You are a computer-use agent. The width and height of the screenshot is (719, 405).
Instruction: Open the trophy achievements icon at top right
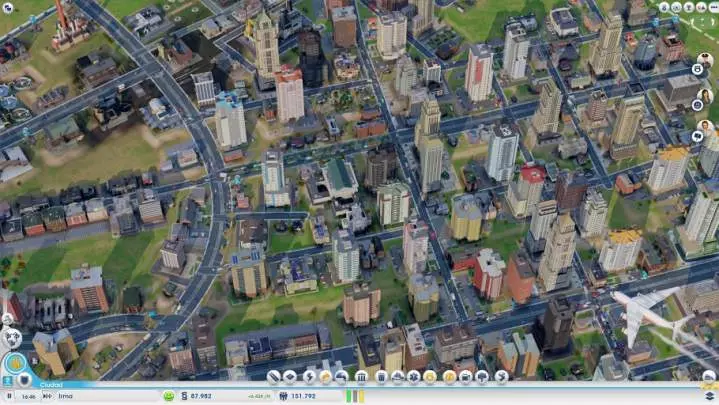(689, 7)
